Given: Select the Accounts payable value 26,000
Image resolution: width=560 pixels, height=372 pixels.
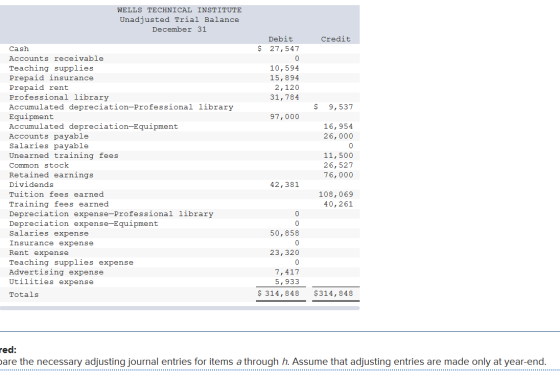Looking at the screenshot, I should point(338,136).
